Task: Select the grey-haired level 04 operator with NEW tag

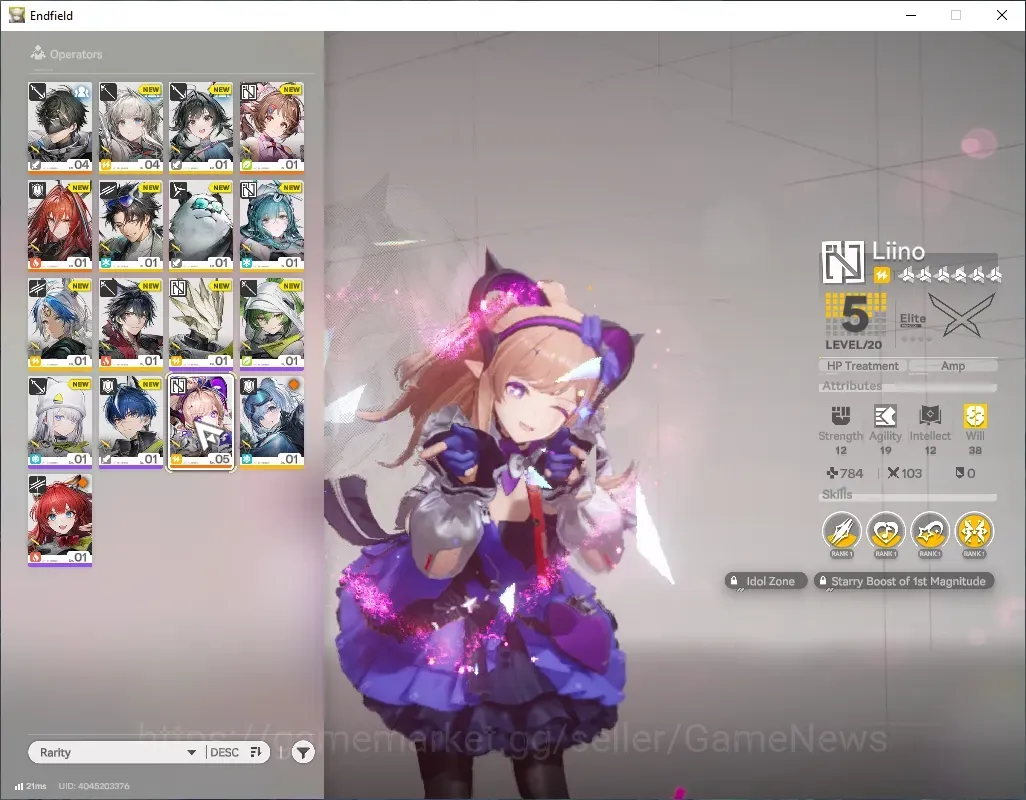Action: click(x=130, y=127)
